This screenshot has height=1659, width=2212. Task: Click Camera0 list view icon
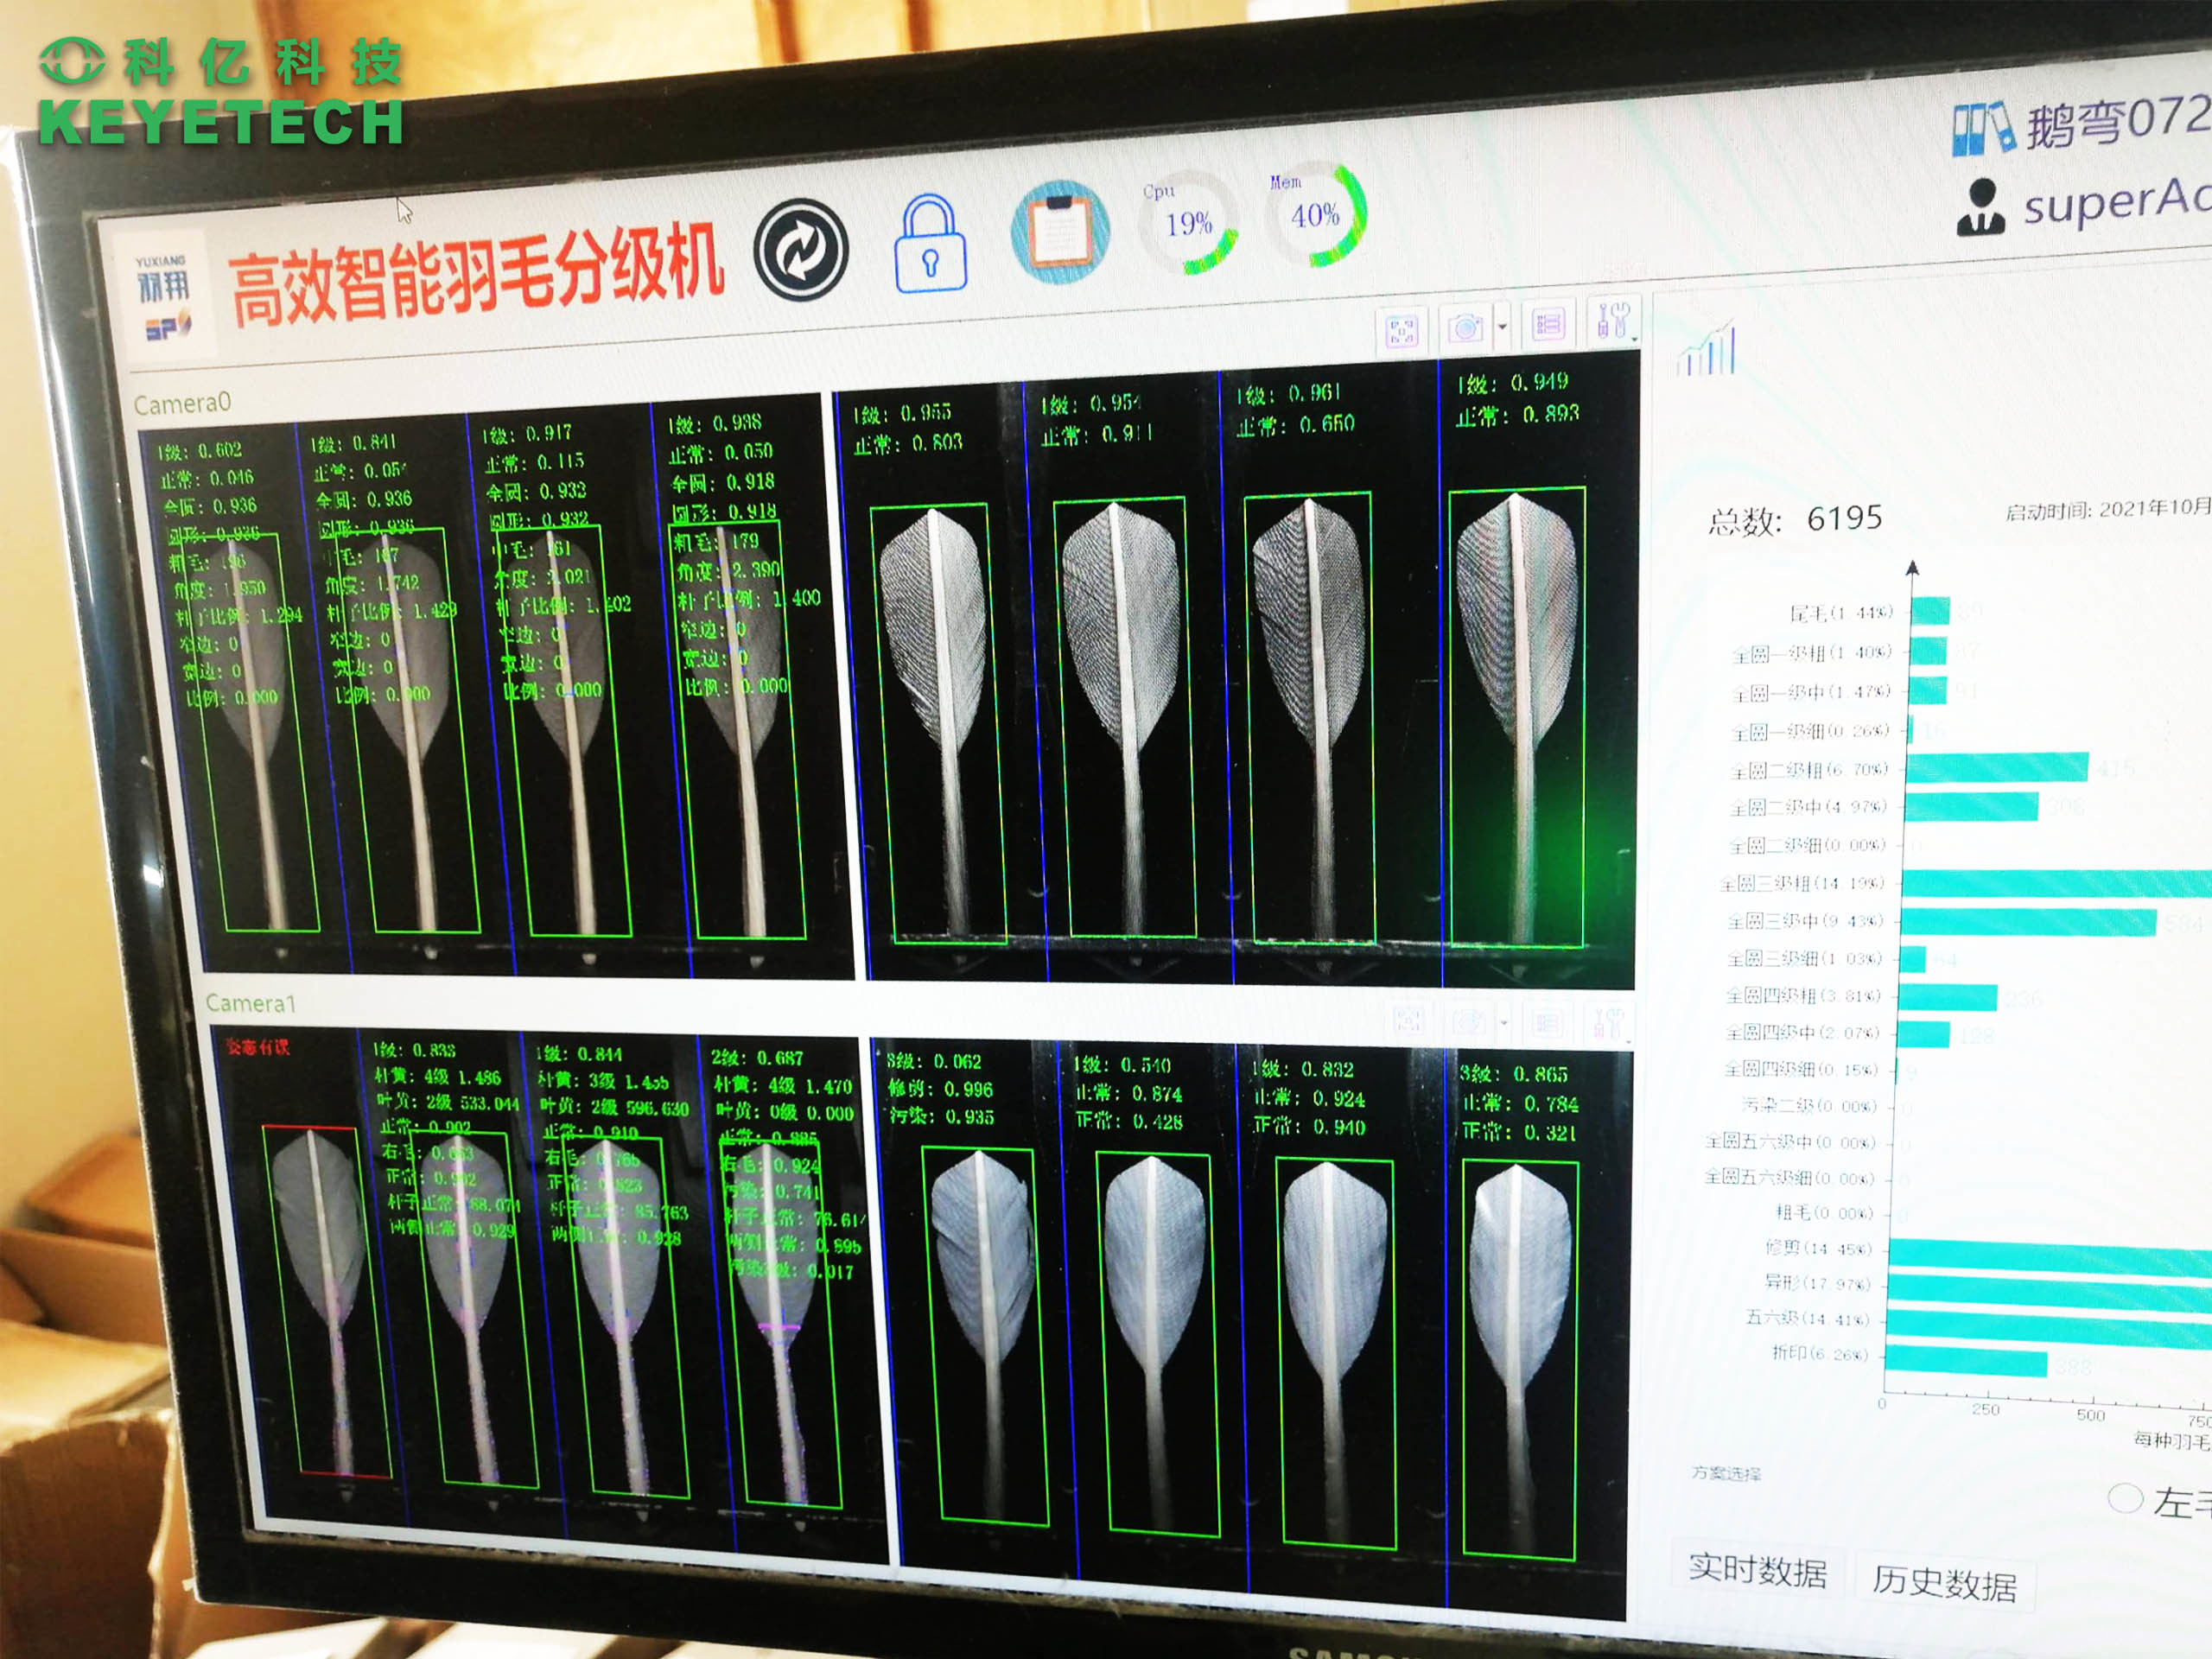[x=1548, y=323]
